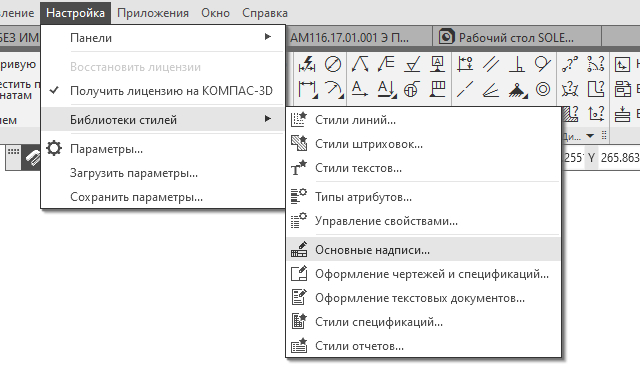This screenshot has width=640, height=384.
Task: Click the stacked panels arrangement icon
Action: pos(622,89)
